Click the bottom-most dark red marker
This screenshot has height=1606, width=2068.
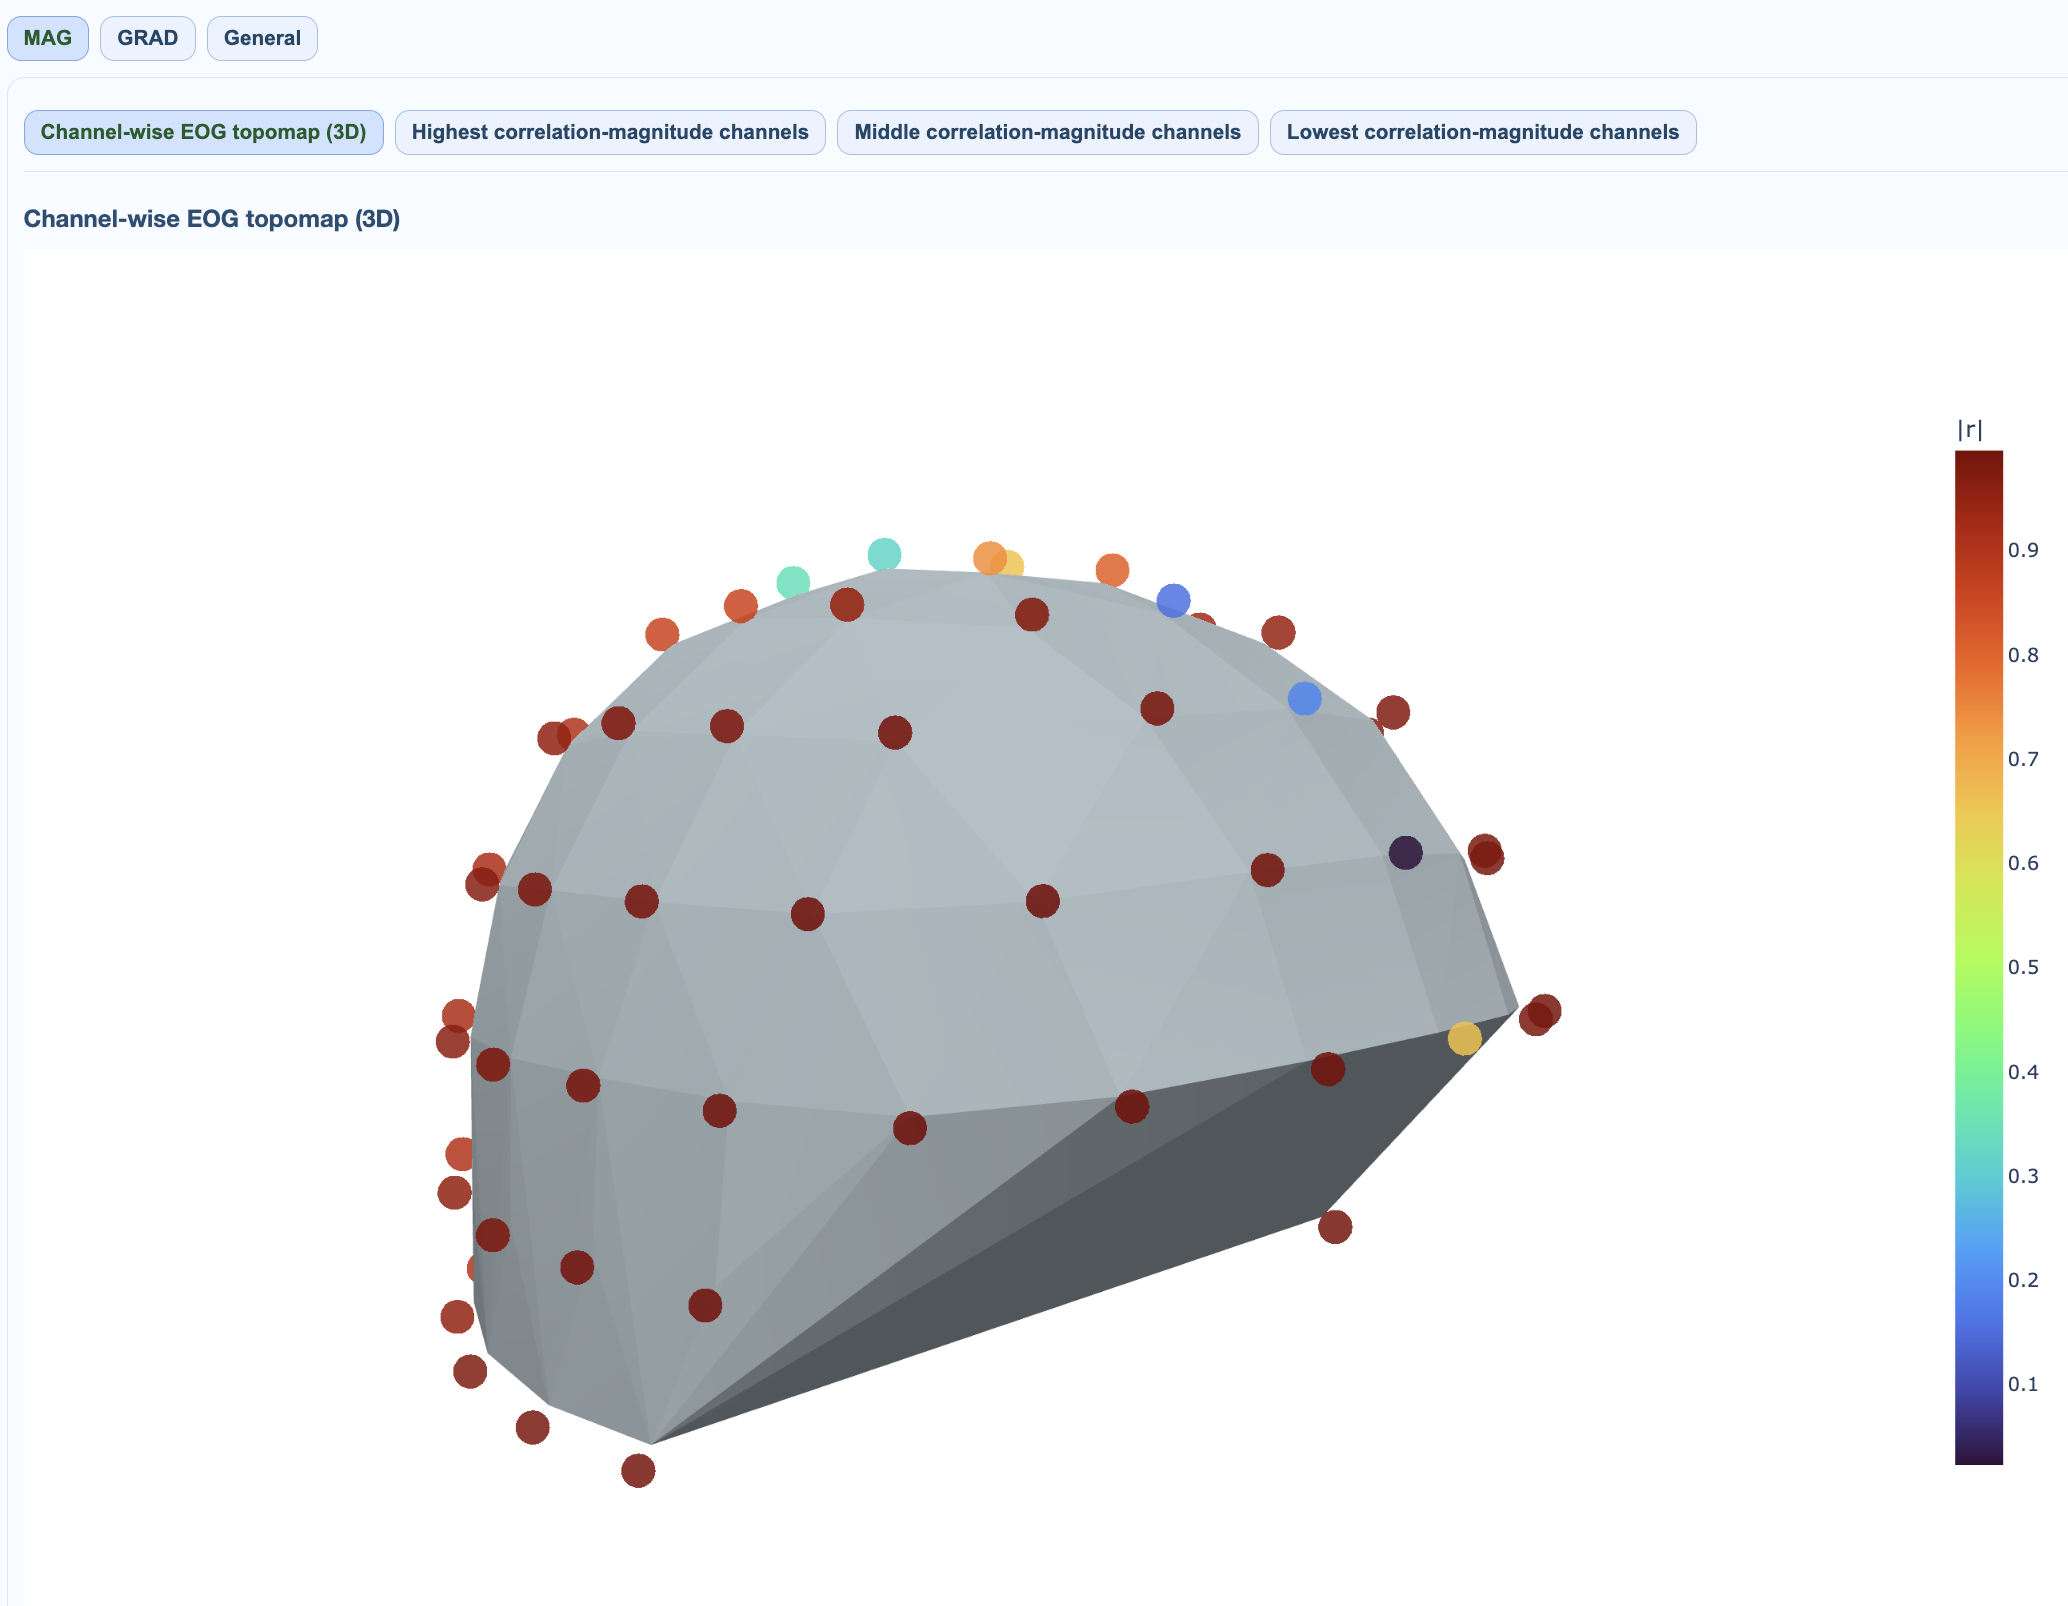[638, 1470]
